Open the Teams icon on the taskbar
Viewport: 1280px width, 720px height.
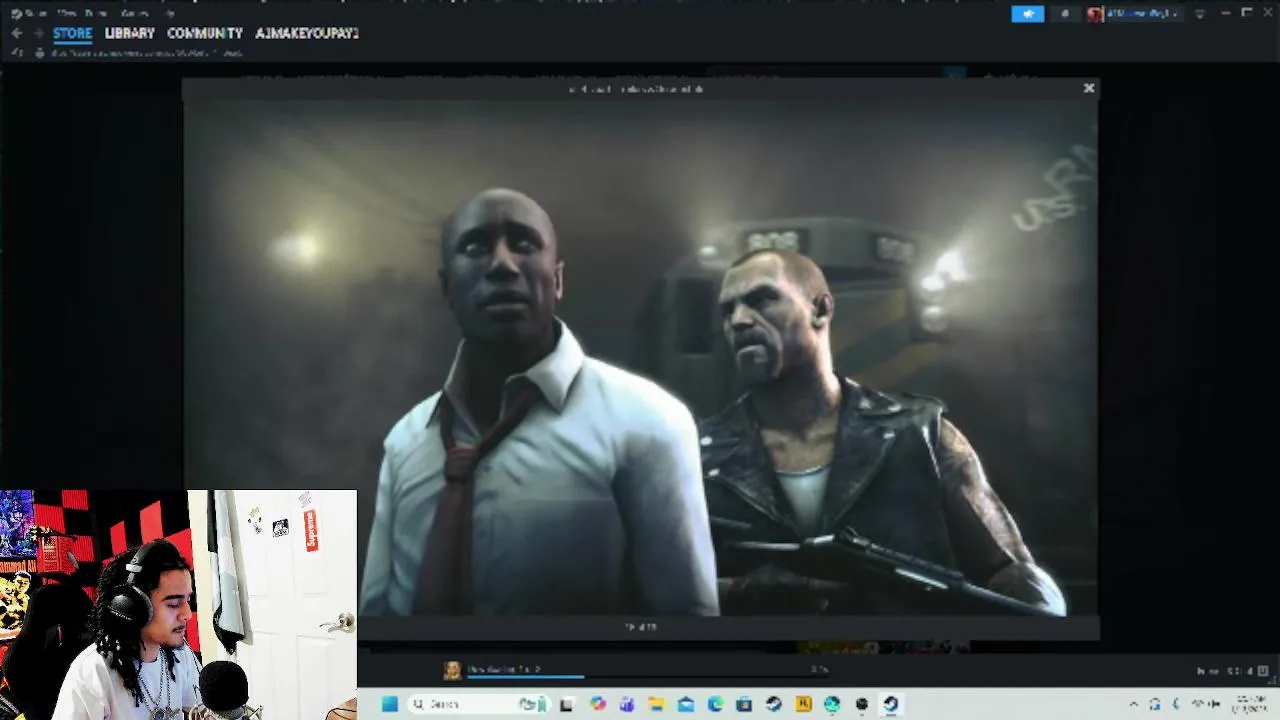[x=627, y=704]
